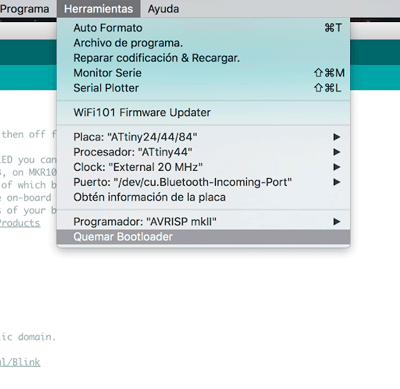Expand Programador AVRISP mkII submenu

pos(203,222)
